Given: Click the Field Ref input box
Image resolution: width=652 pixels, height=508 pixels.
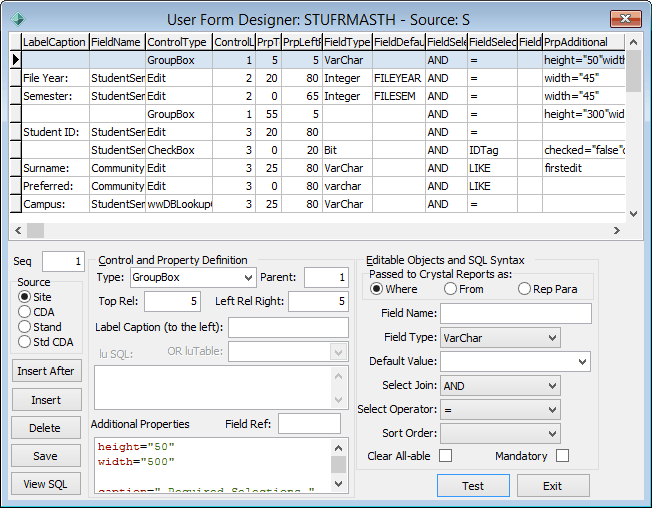Looking at the screenshot, I should 309,424.
